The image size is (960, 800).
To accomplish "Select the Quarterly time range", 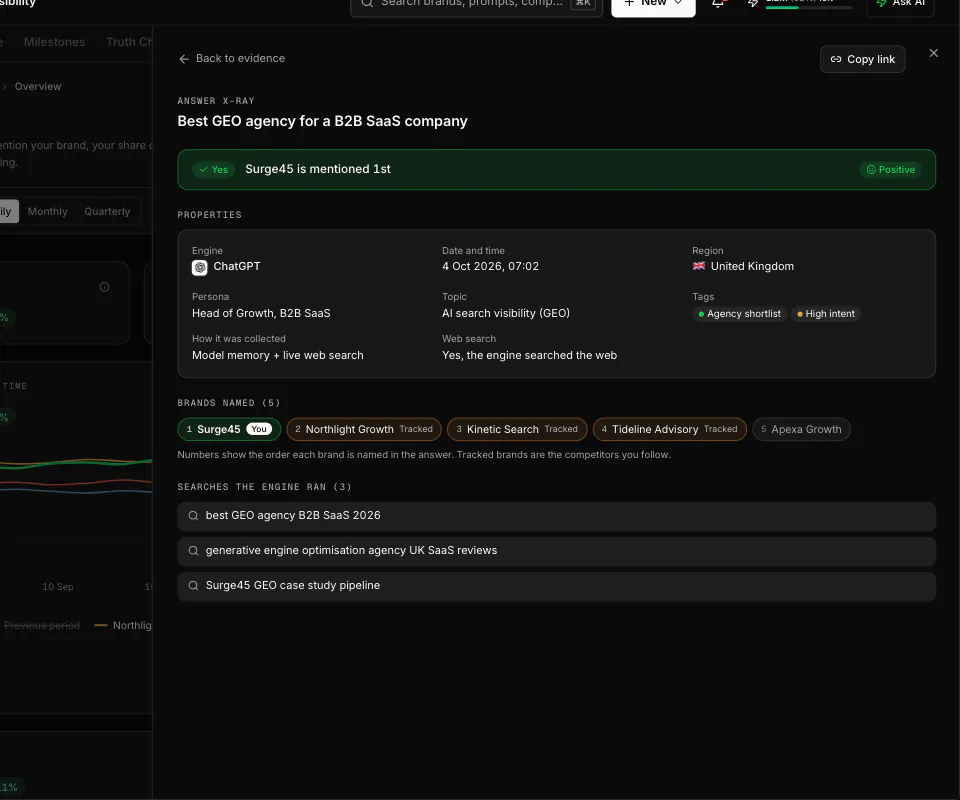I will click(x=107, y=211).
